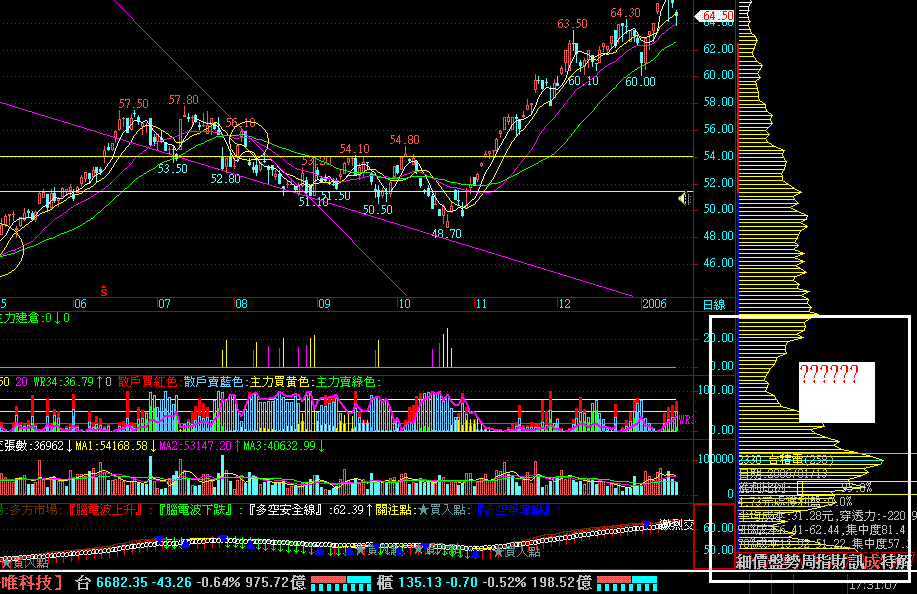Switch to the 解 tab at bottom right
Image resolution: width=917 pixels, height=594 pixels.
[902, 562]
